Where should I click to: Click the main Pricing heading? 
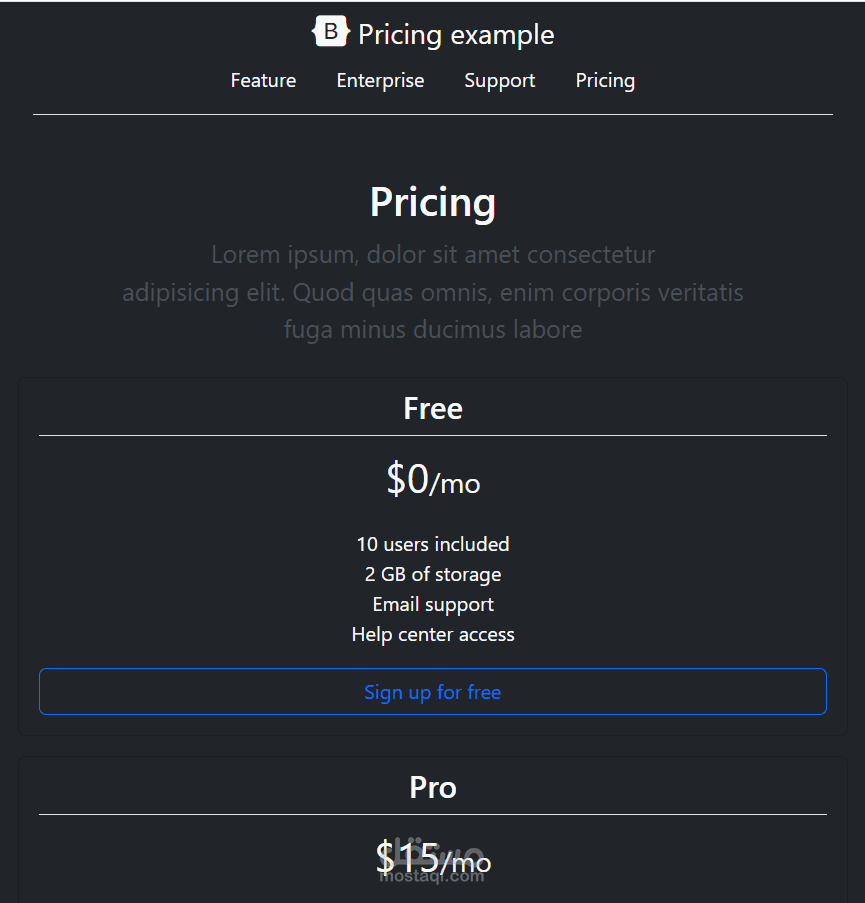[432, 202]
